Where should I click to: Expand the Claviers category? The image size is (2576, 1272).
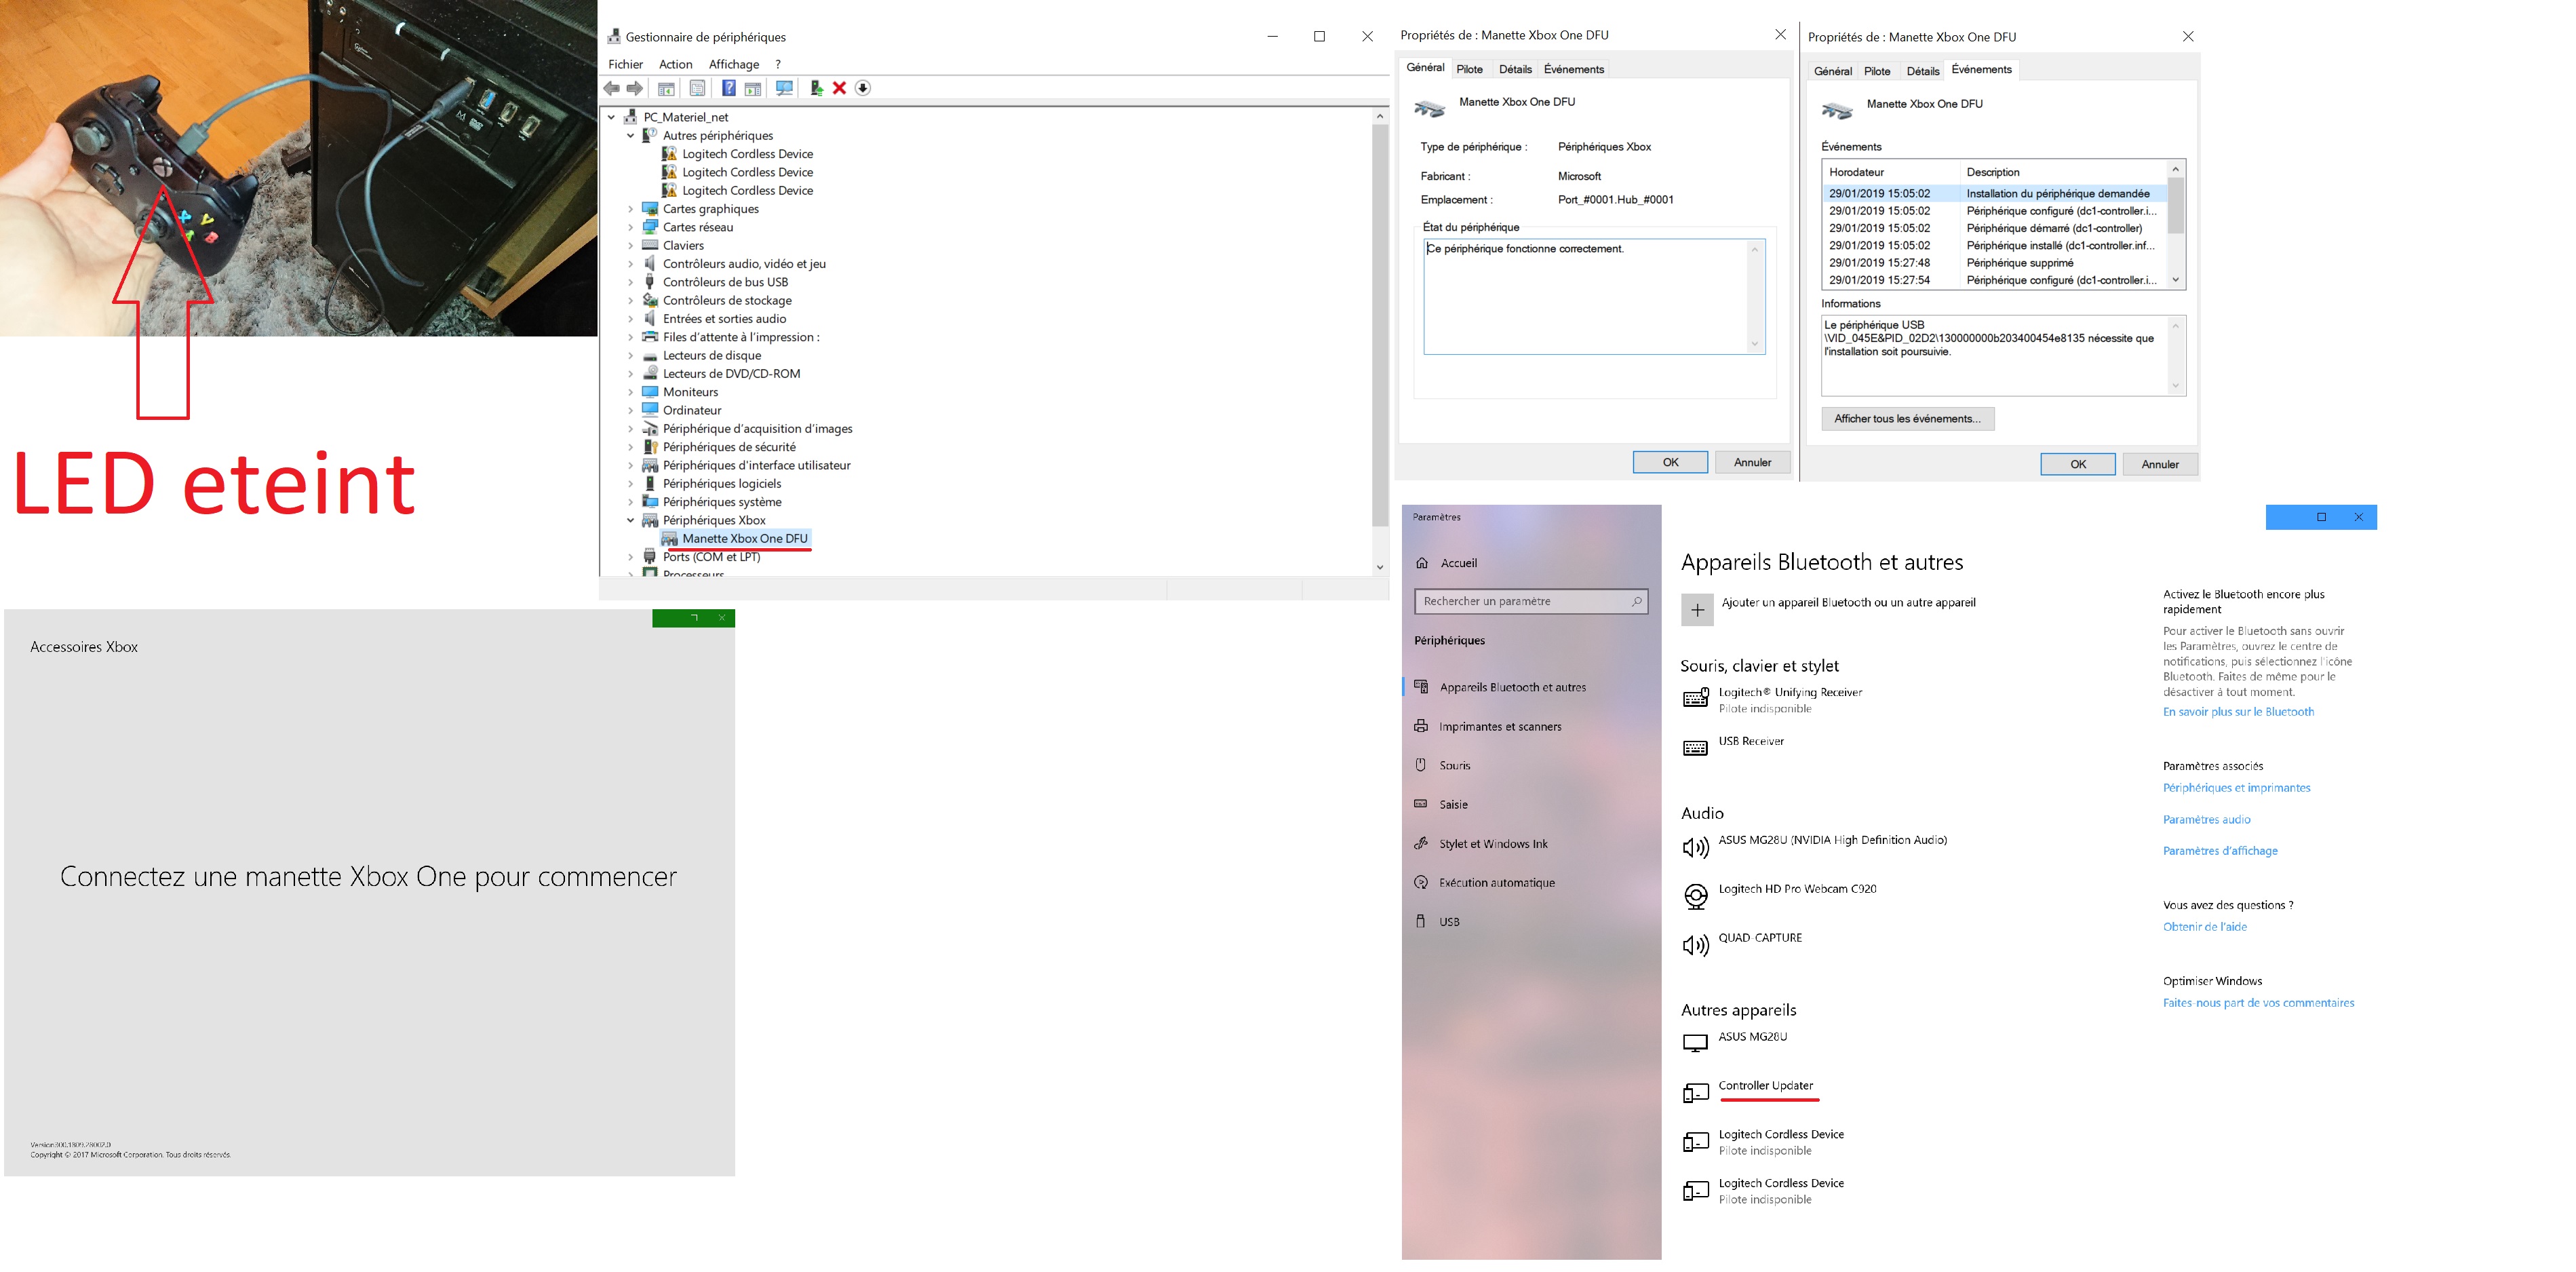[x=630, y=245]
